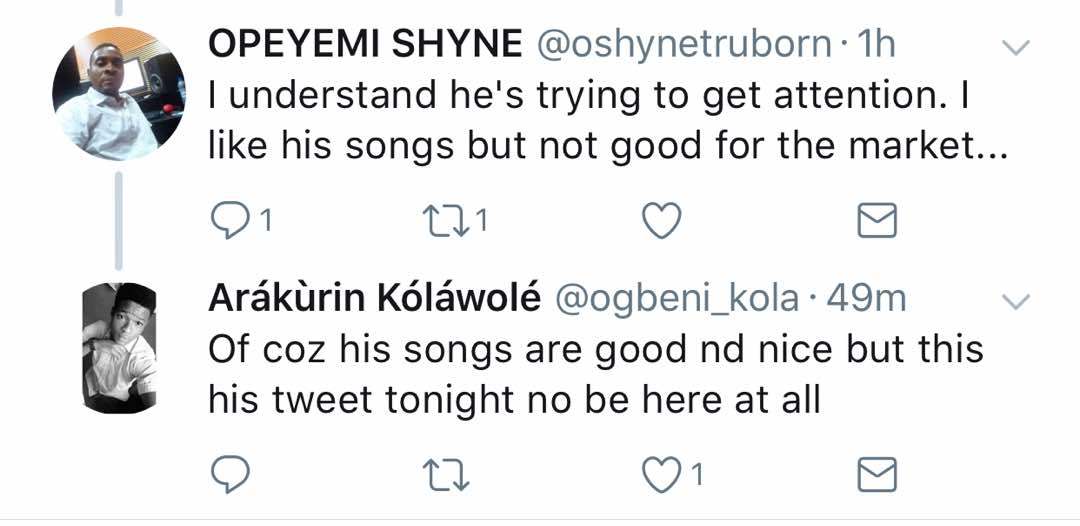Like Arákùrin Kóláwolé's tweet

[660, 473]
